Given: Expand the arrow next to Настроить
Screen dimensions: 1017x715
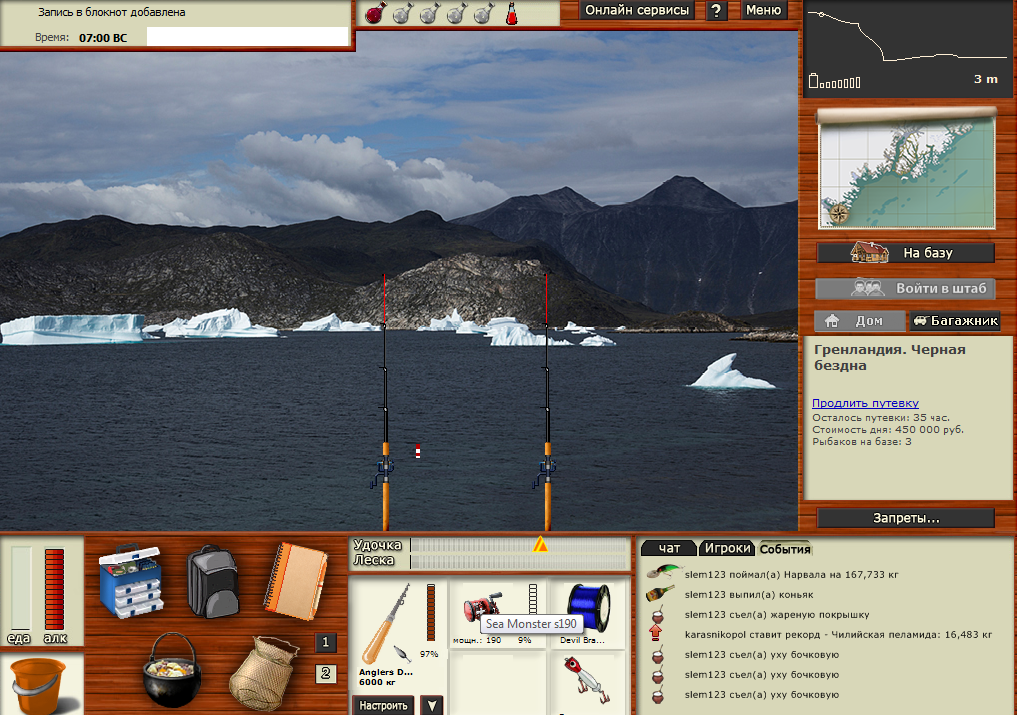Looking at the screenshot, I should click(431, 705).
